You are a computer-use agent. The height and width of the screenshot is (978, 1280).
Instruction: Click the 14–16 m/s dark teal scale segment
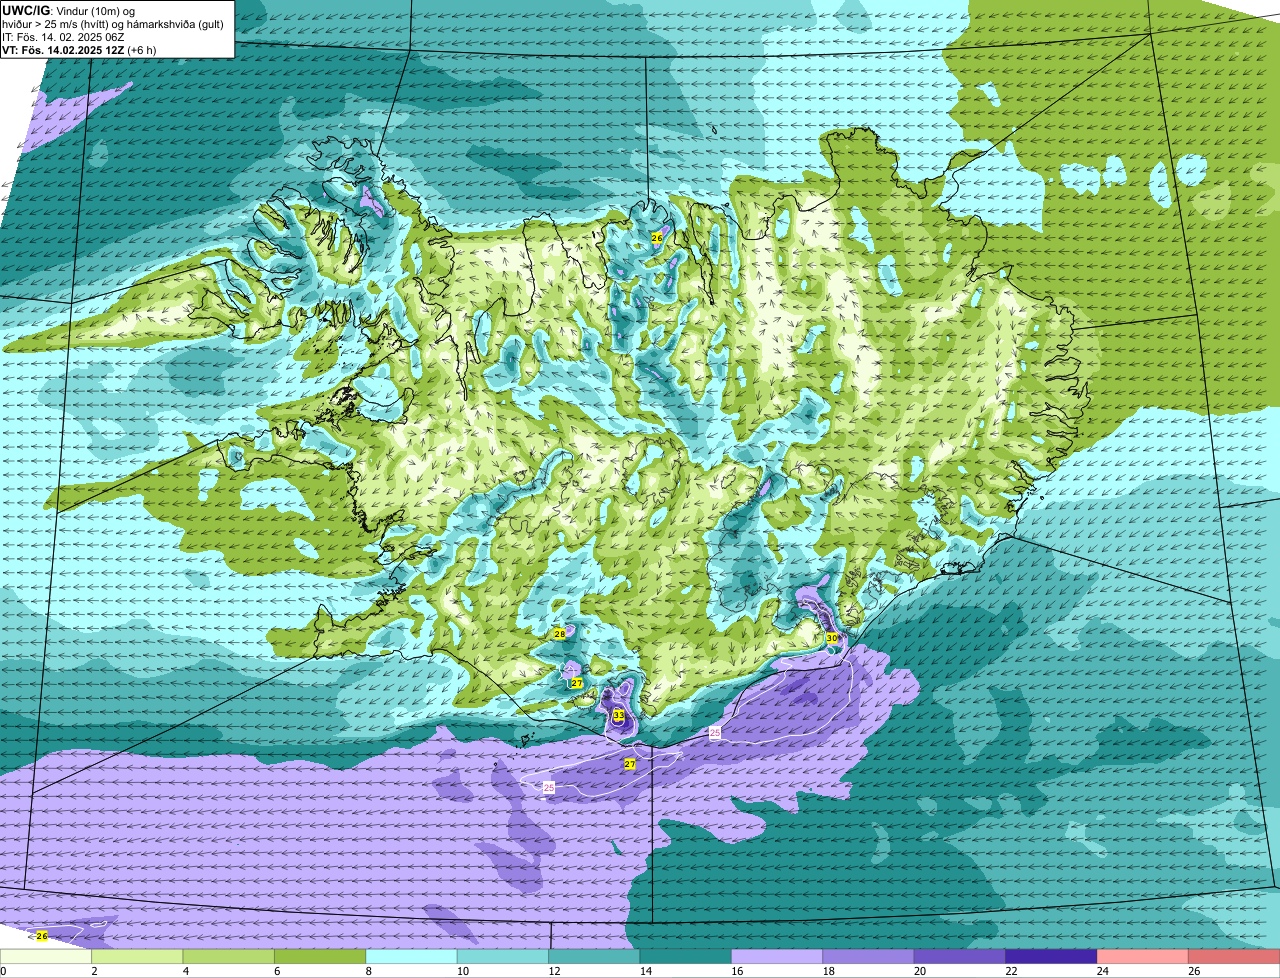[x=686, y=957]
